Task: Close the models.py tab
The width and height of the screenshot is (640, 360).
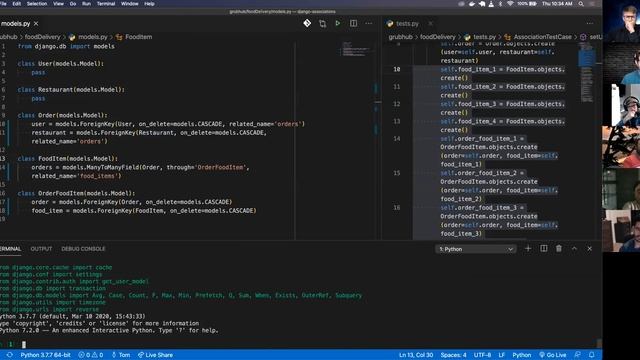Action: (36, 24)
